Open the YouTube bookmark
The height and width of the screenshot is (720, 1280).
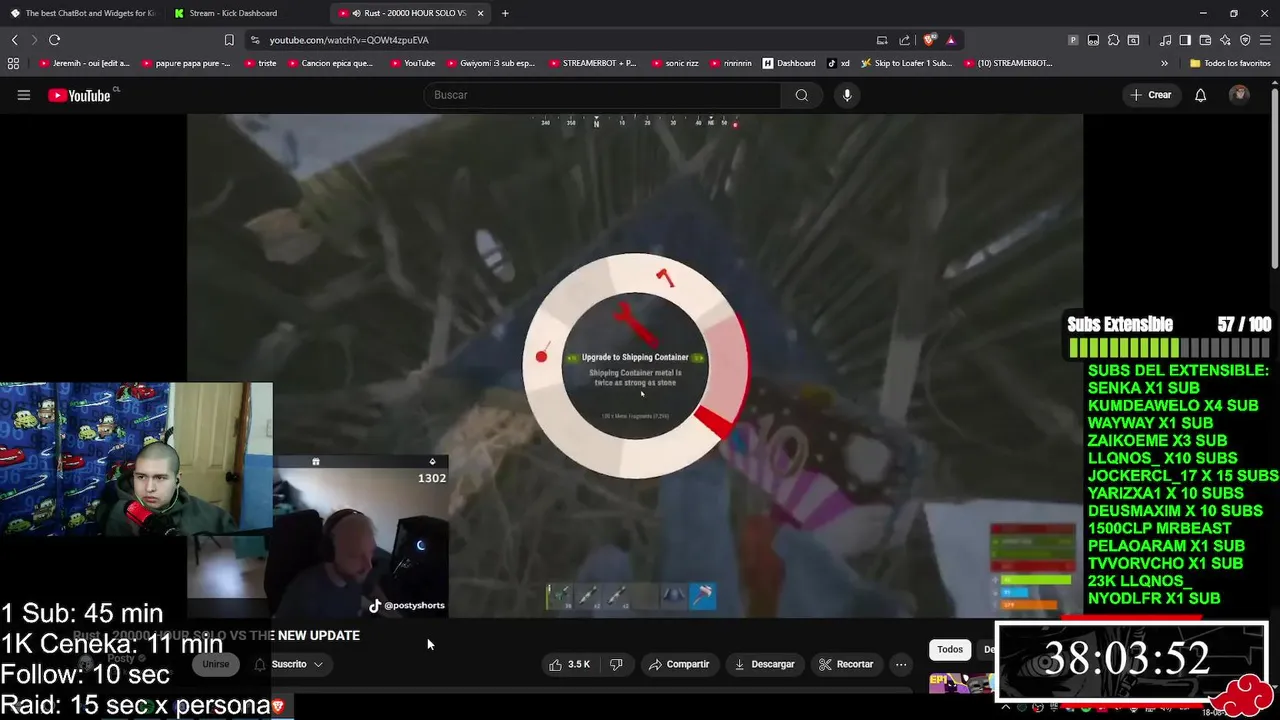pos(412,63)
